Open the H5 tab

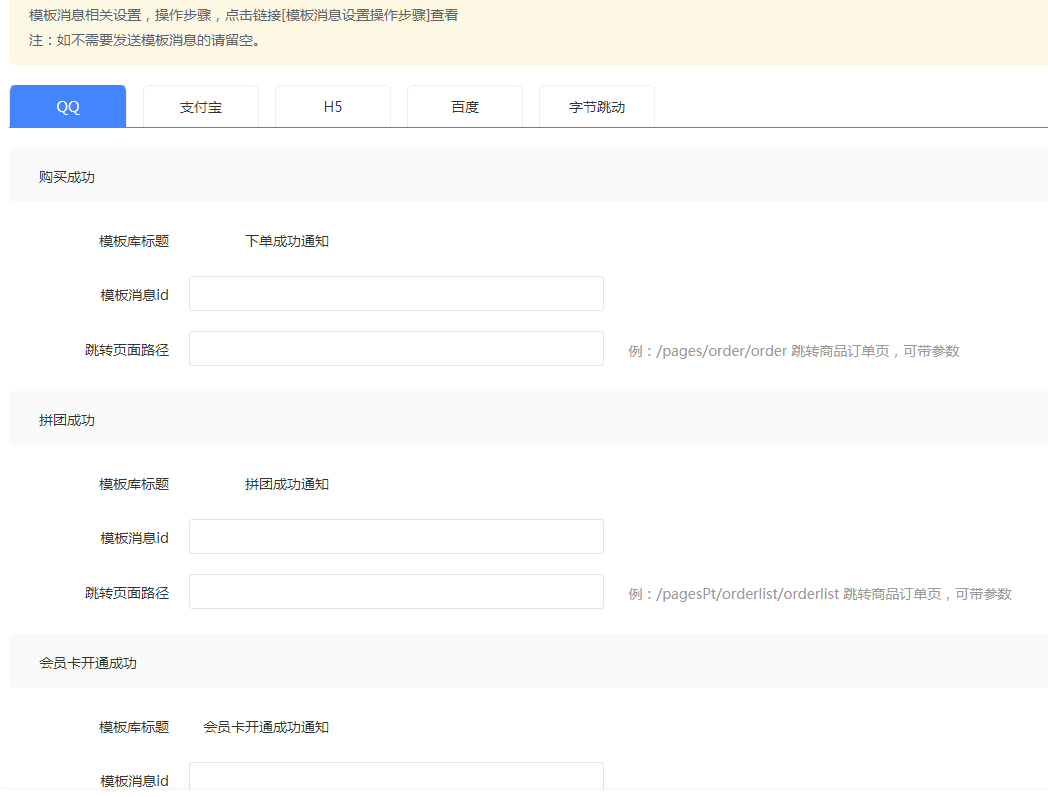(x=333, y=106)
